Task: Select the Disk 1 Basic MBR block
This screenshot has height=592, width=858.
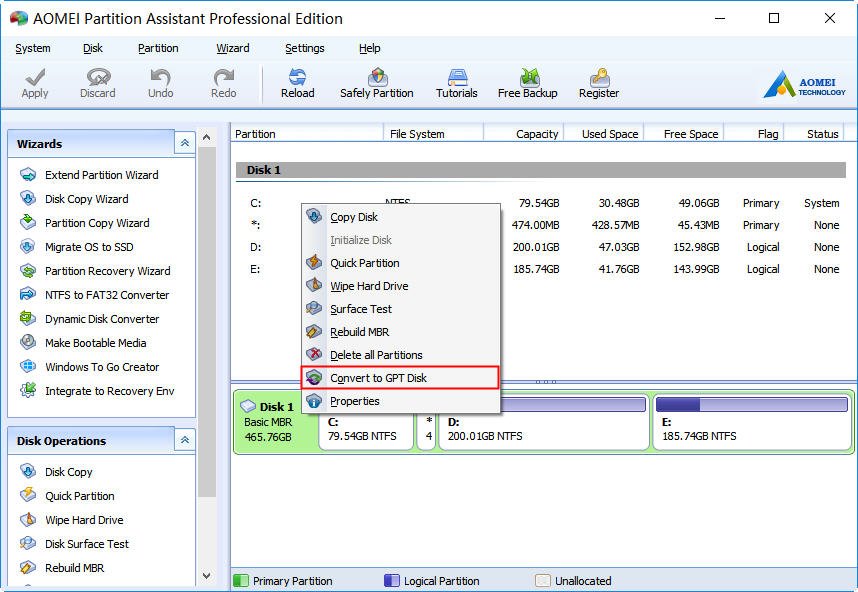Action: click(275, 421)
